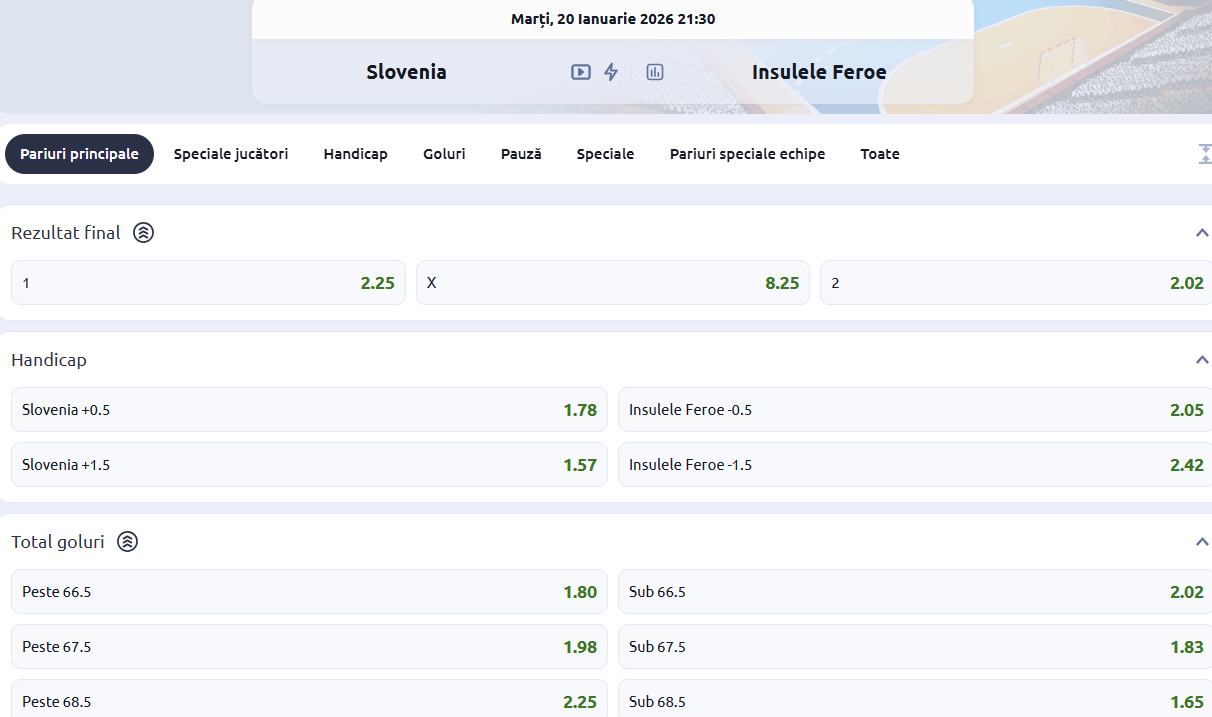Image resolution: width=1212 pixels, height=717 pixels.
Task: Collapse the Handicap section chevron
Action: click(1201, 358)
